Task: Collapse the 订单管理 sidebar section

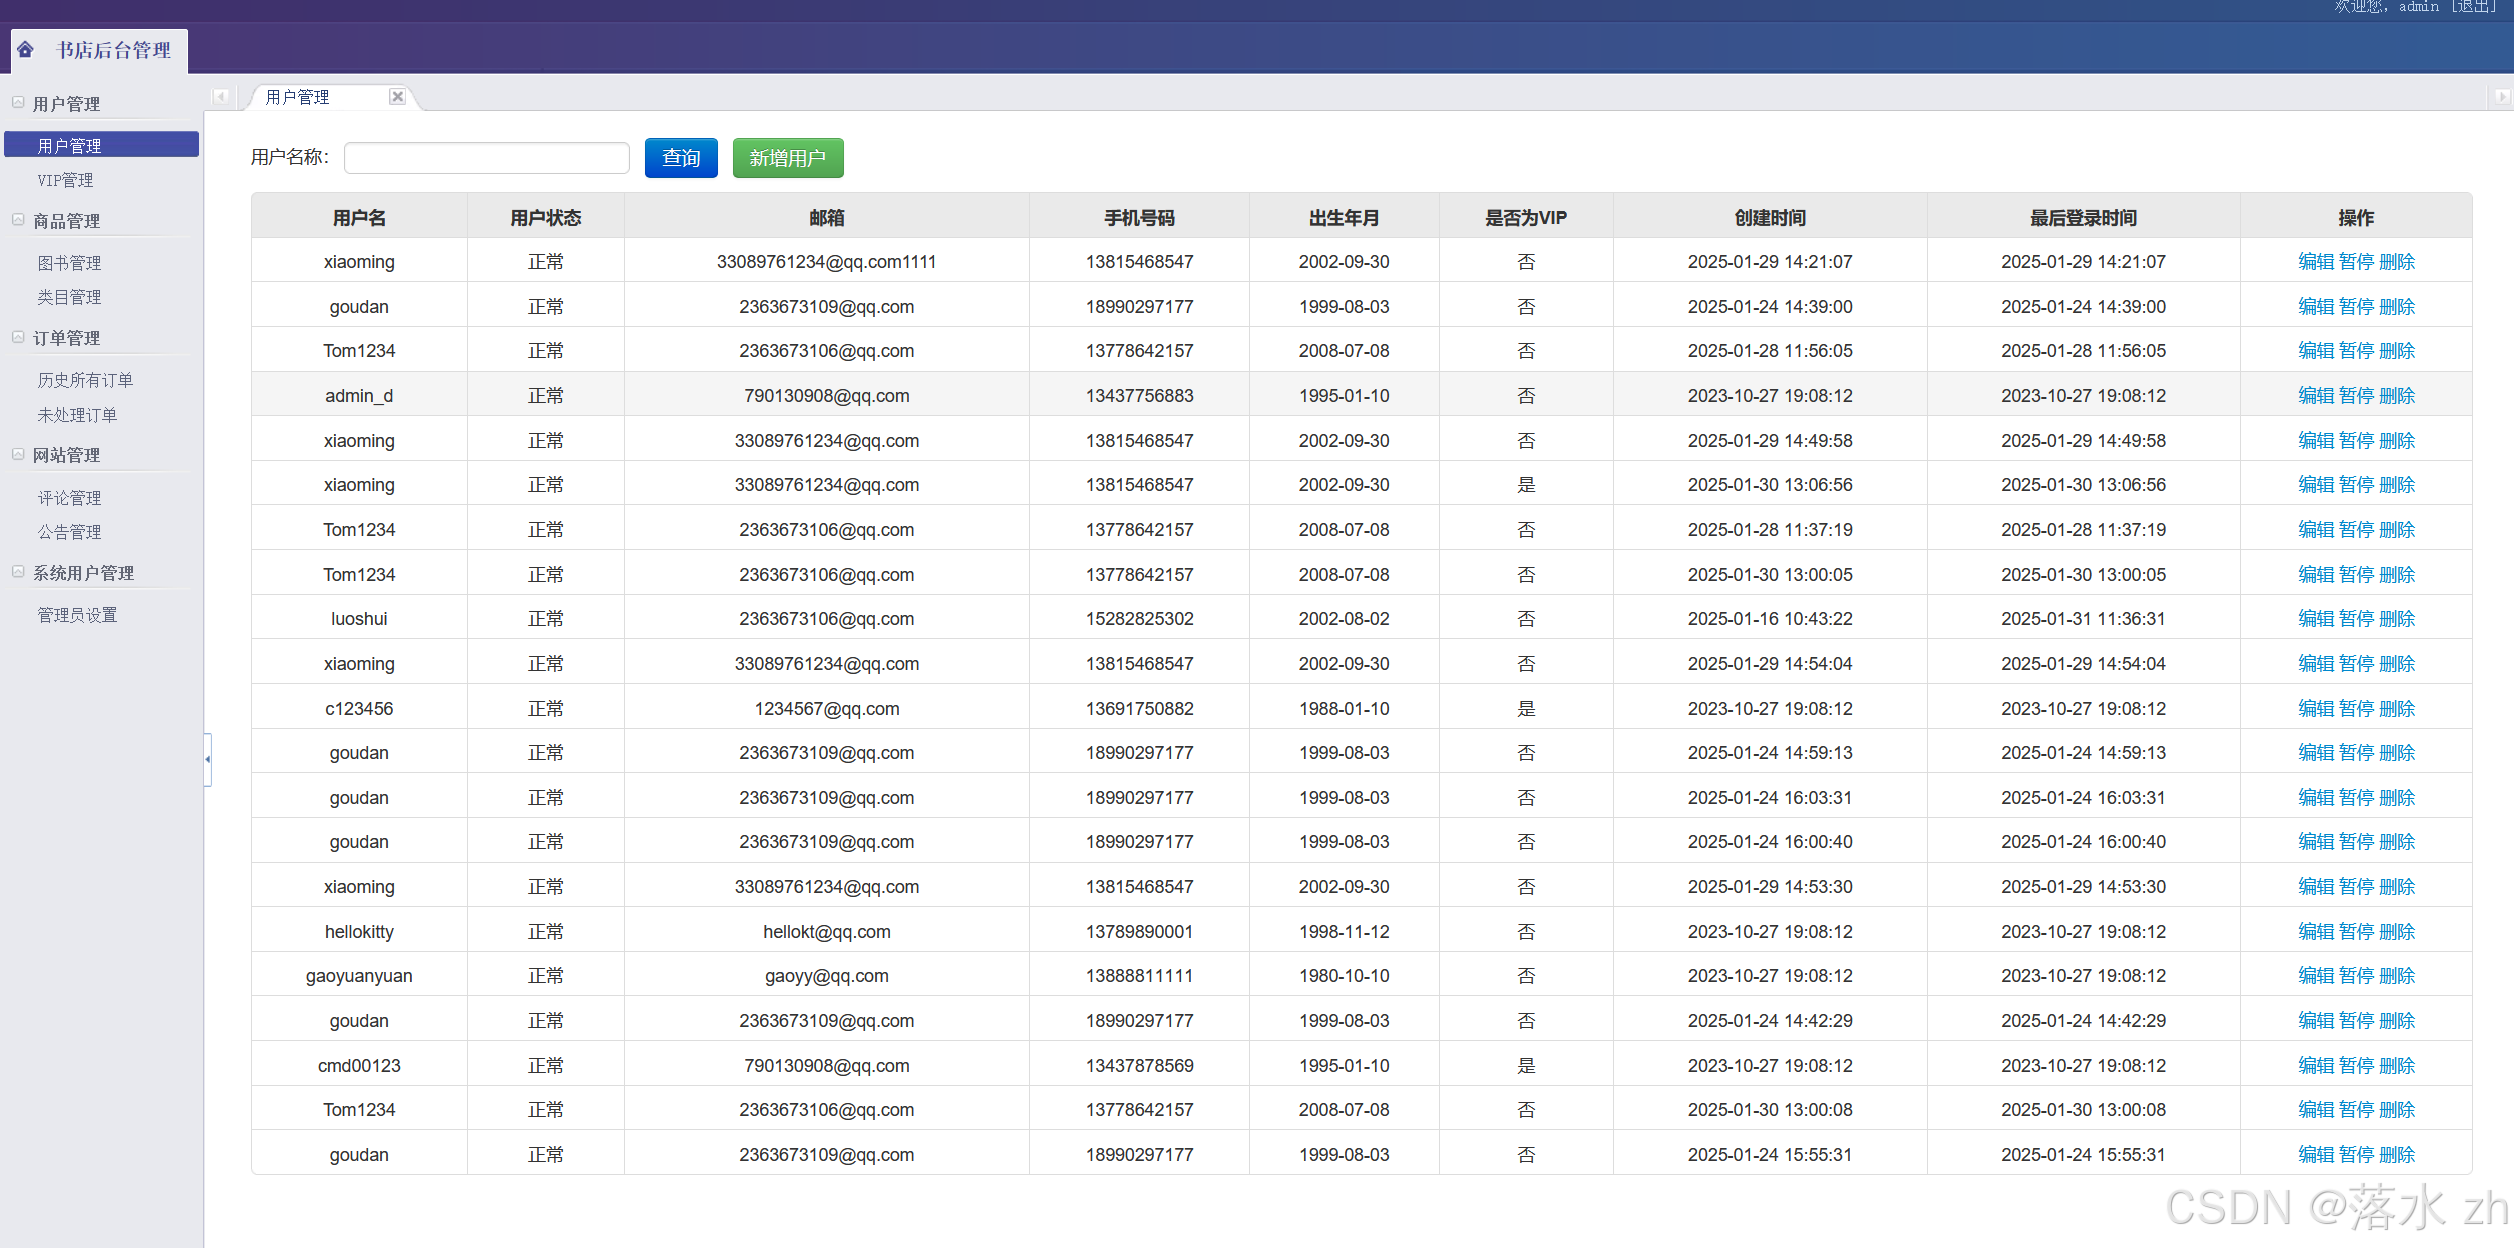Action: click(18, 337)
